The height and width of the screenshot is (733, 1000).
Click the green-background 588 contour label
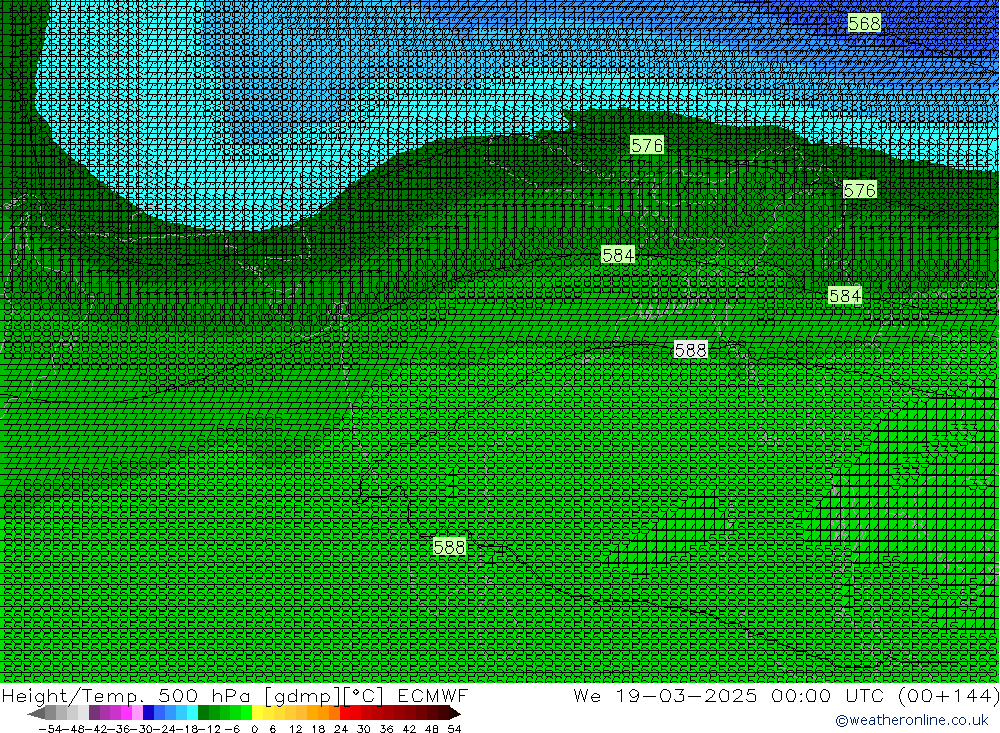(x=449, y=547)
